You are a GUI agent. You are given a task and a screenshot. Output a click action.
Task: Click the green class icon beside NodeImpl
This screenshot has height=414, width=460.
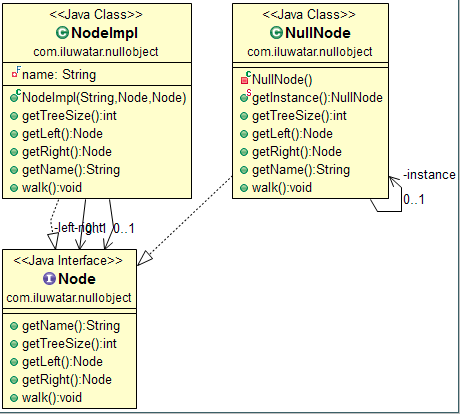pyautogui.click(x=62, y=33)
